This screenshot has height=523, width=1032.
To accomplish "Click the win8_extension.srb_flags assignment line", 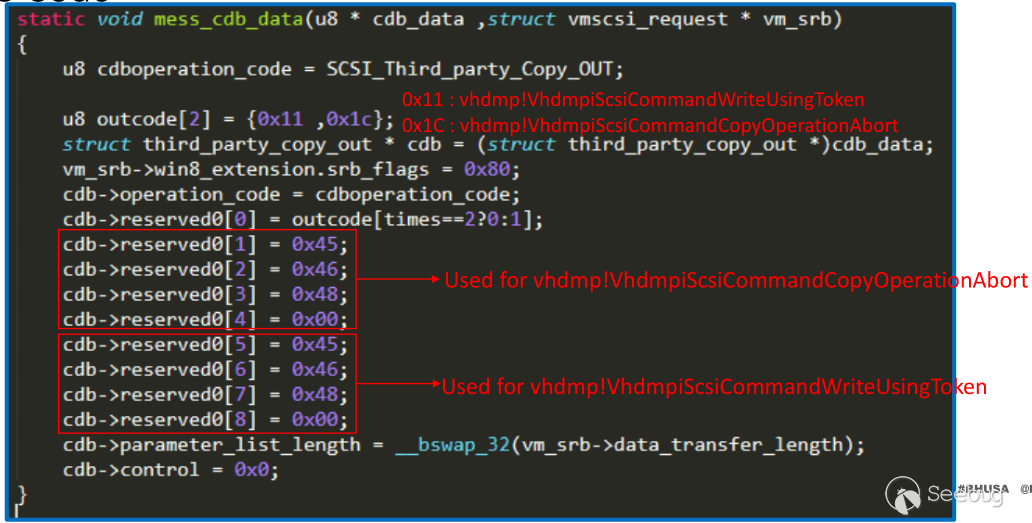I will pos(291,170).
